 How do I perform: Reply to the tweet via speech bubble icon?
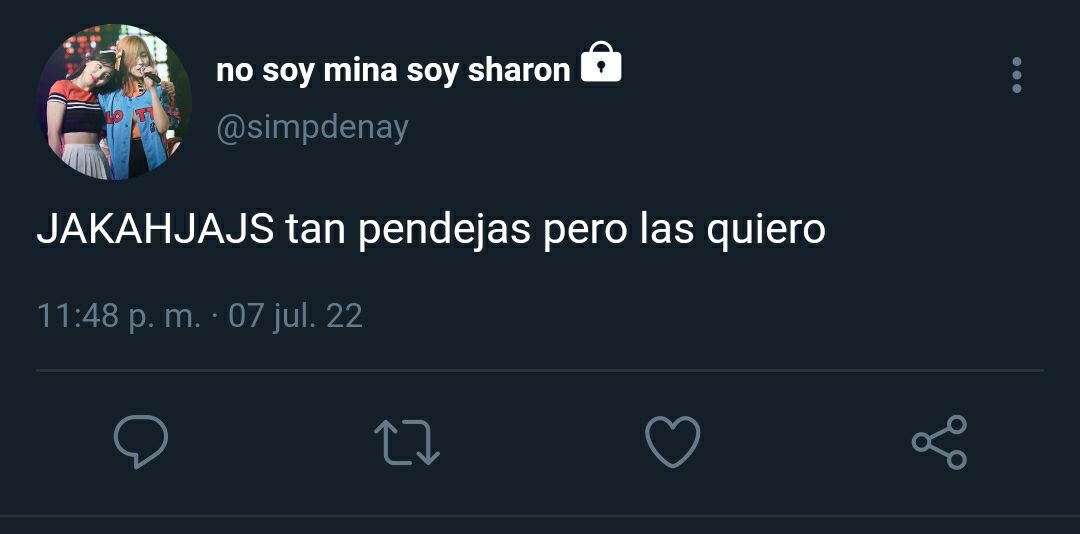tap(141, 442)
